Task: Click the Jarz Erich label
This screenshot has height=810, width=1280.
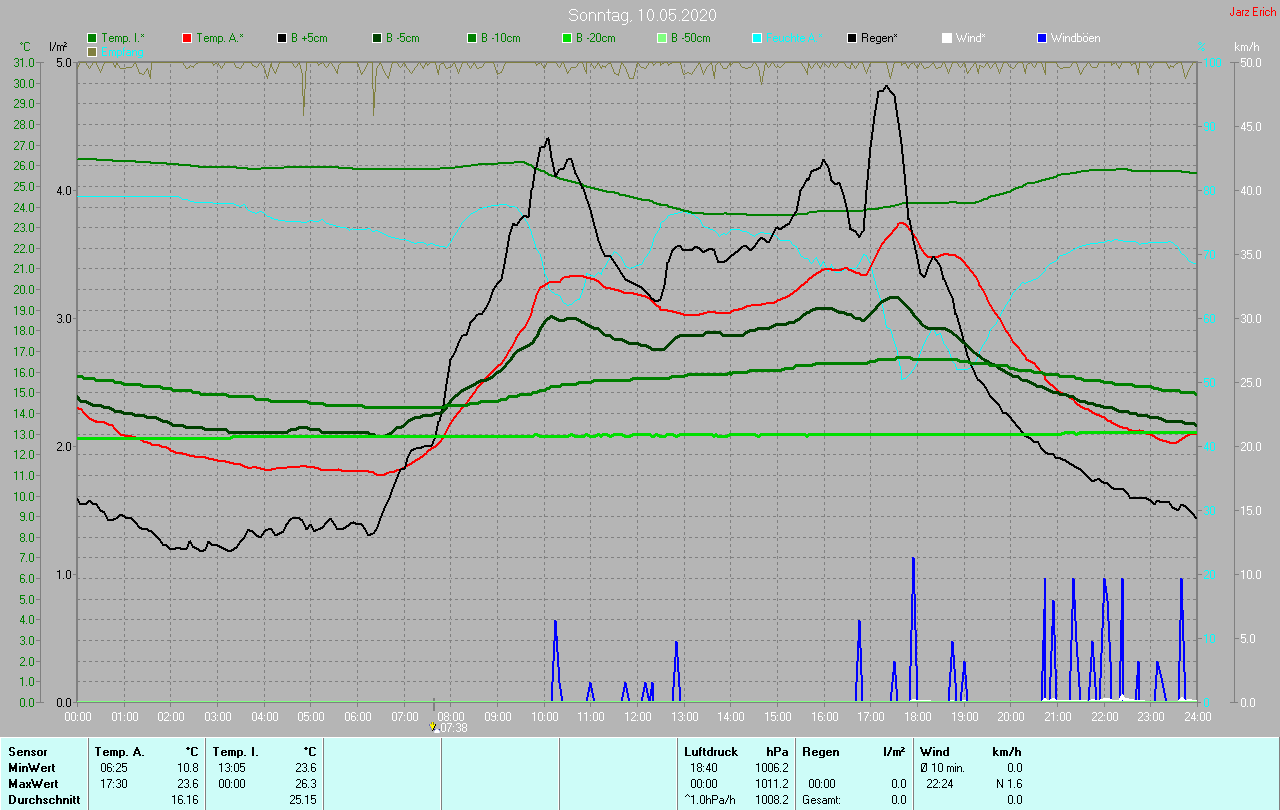Action: [1252, 12]
